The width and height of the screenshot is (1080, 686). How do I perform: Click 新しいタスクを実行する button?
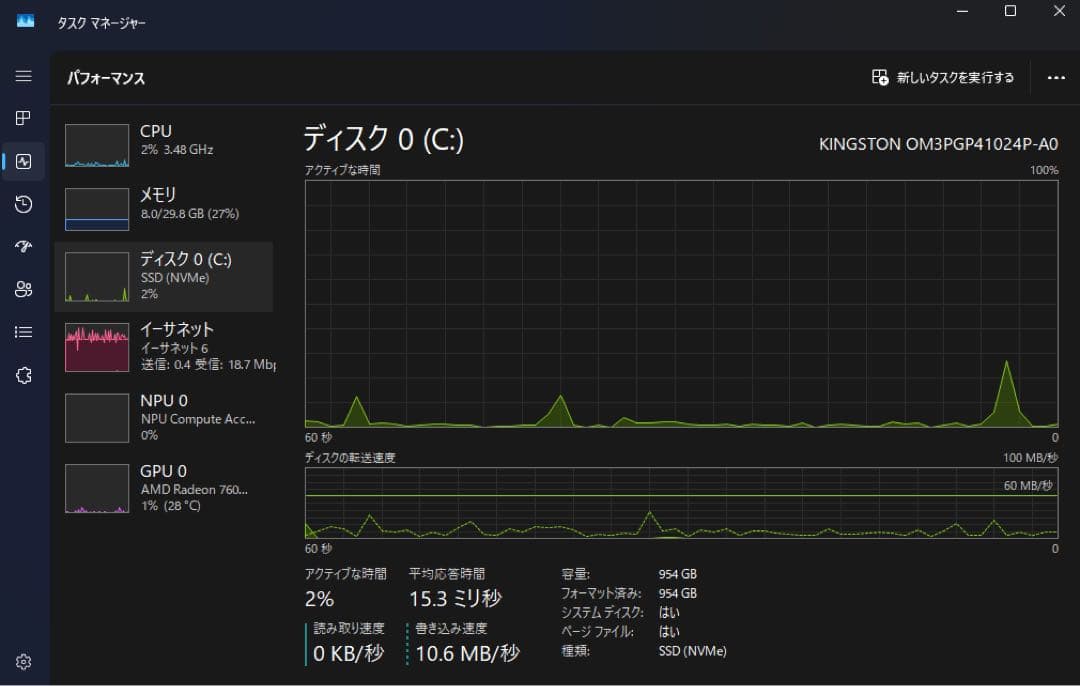pos(940,77)
